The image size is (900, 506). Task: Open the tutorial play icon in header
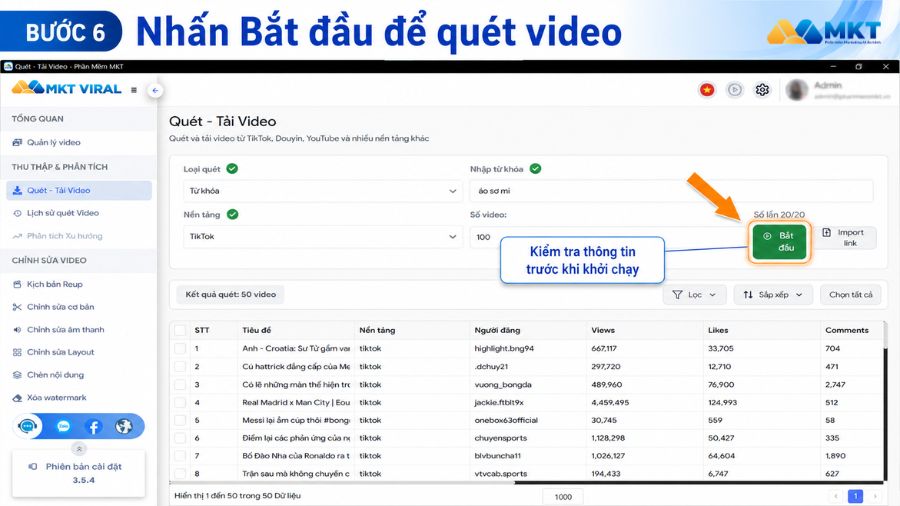(735, 90)
